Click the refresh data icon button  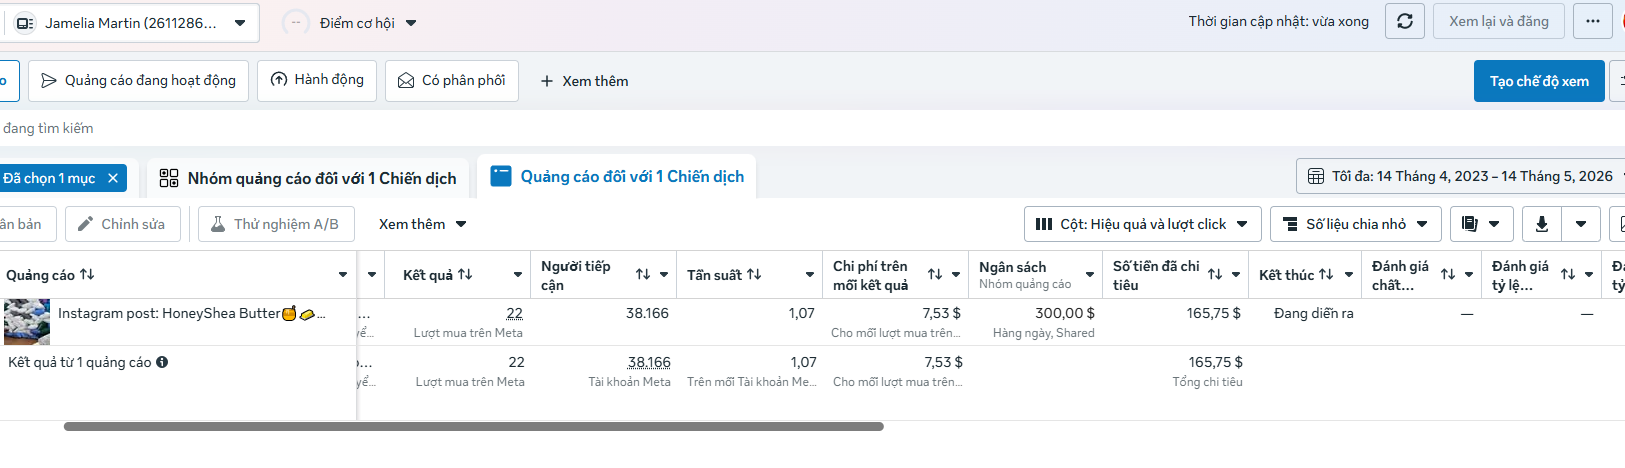[x=1404, y=21]
